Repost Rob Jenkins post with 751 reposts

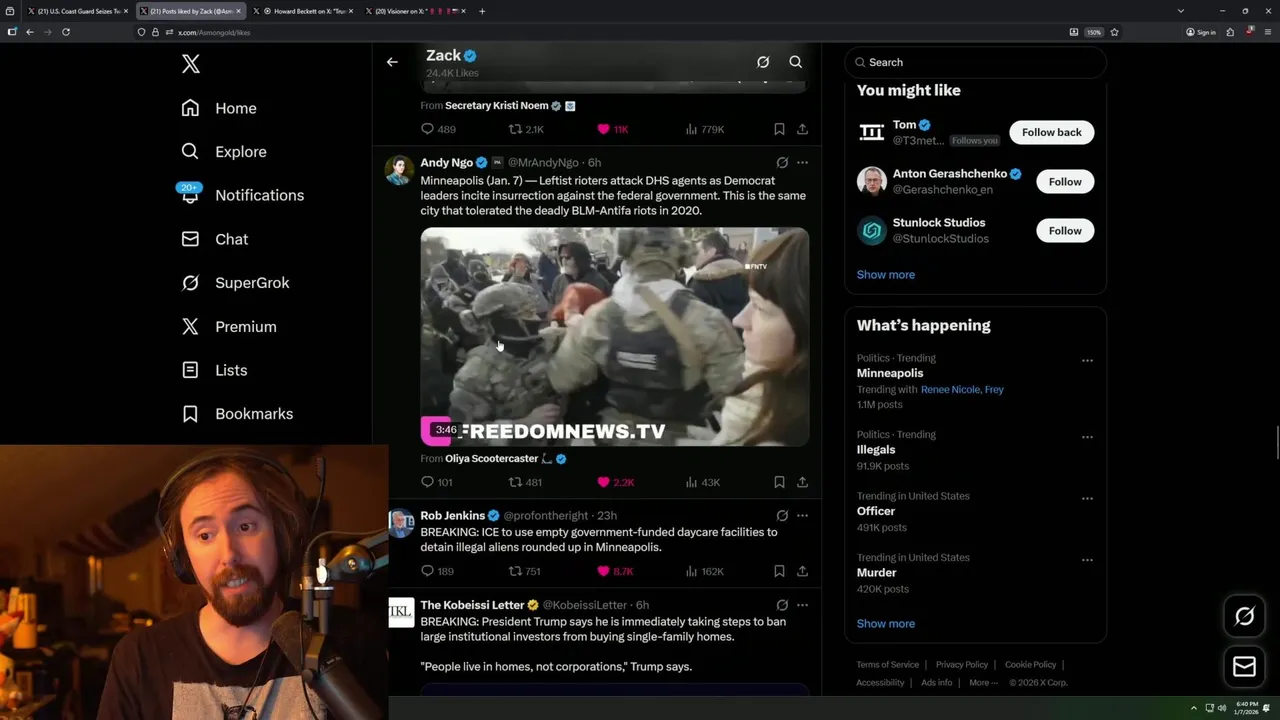tap(525, 571)
